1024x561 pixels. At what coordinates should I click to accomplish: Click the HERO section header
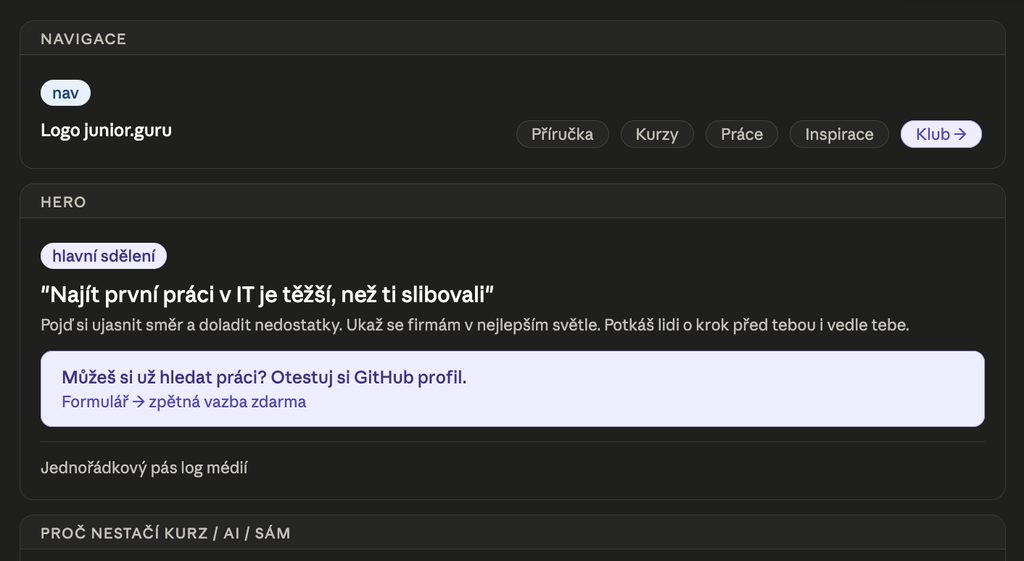(x=63, y=202)
